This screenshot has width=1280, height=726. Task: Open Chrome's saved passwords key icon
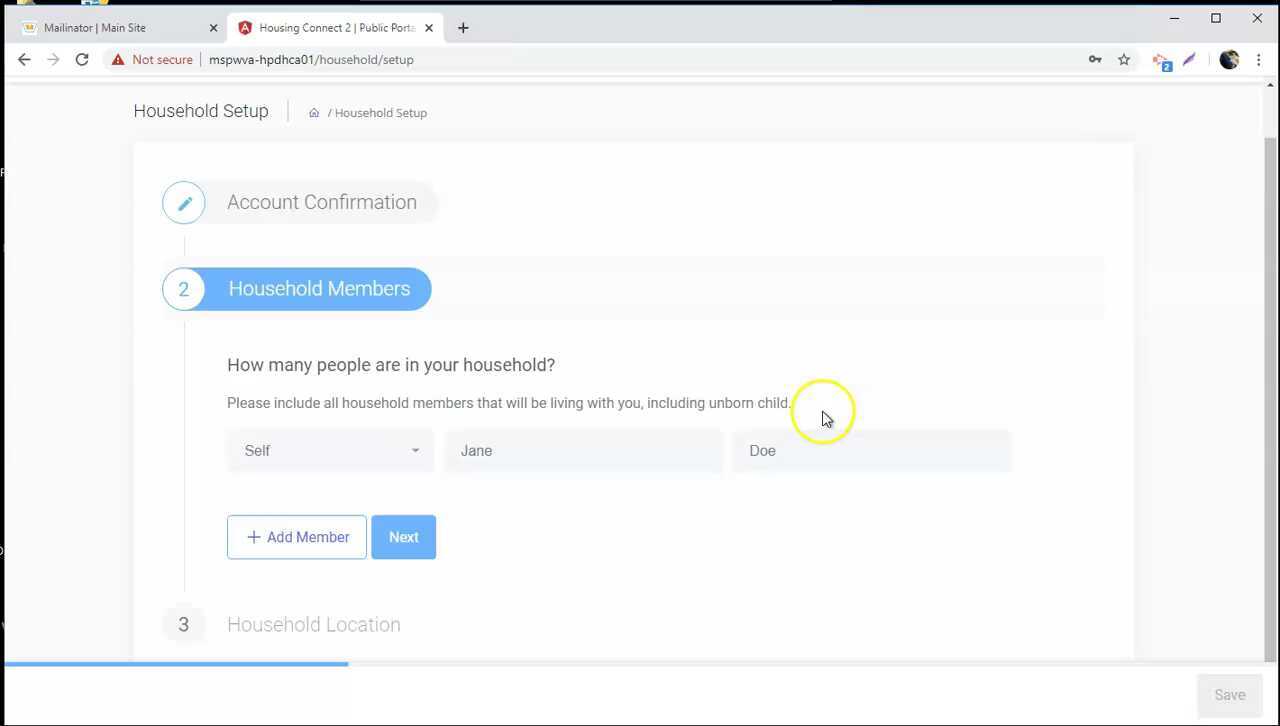1095,59
